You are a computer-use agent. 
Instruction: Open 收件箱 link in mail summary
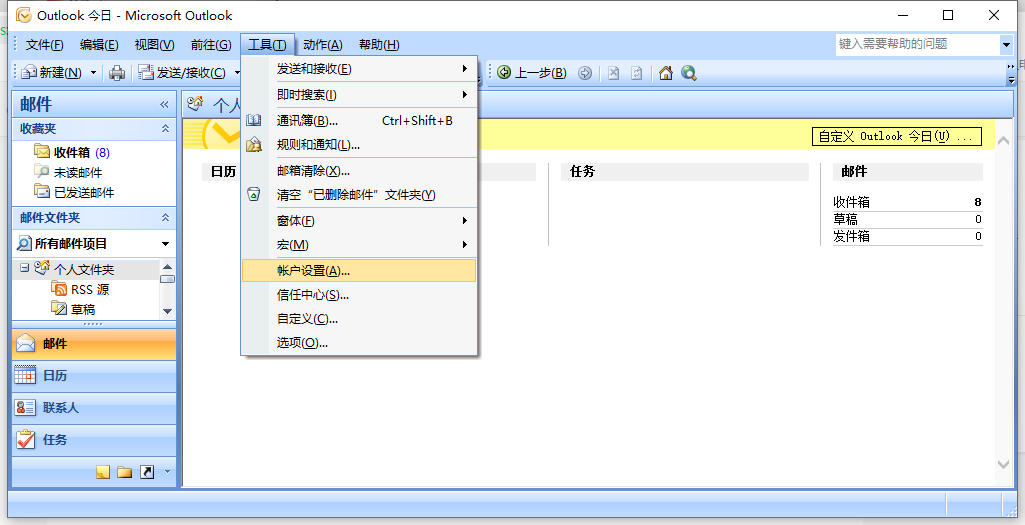click(851, 202)
